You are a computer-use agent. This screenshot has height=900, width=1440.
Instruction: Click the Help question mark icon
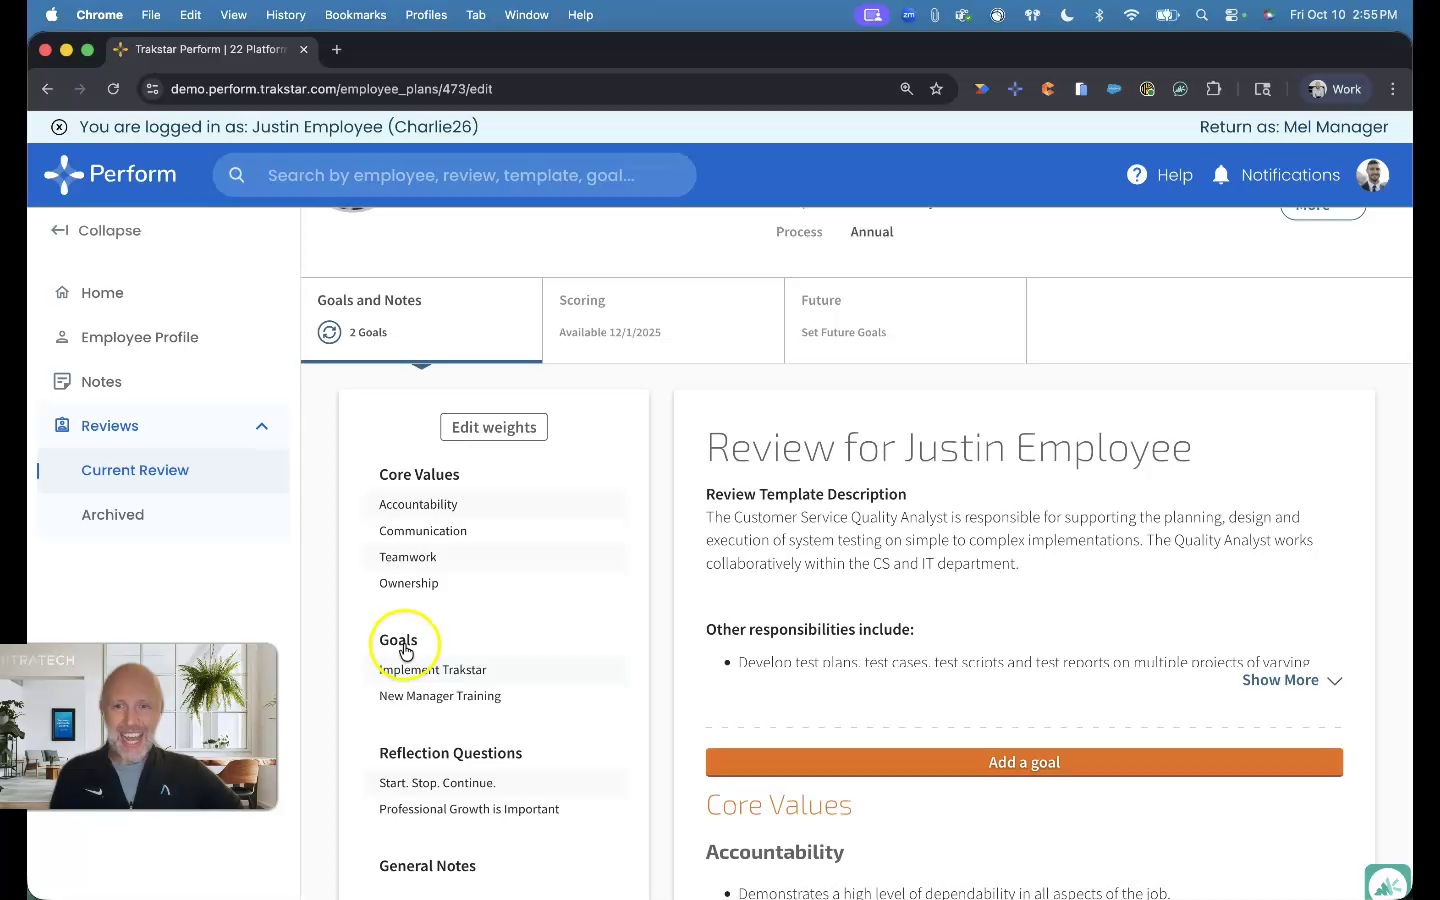coord(1137,175)
